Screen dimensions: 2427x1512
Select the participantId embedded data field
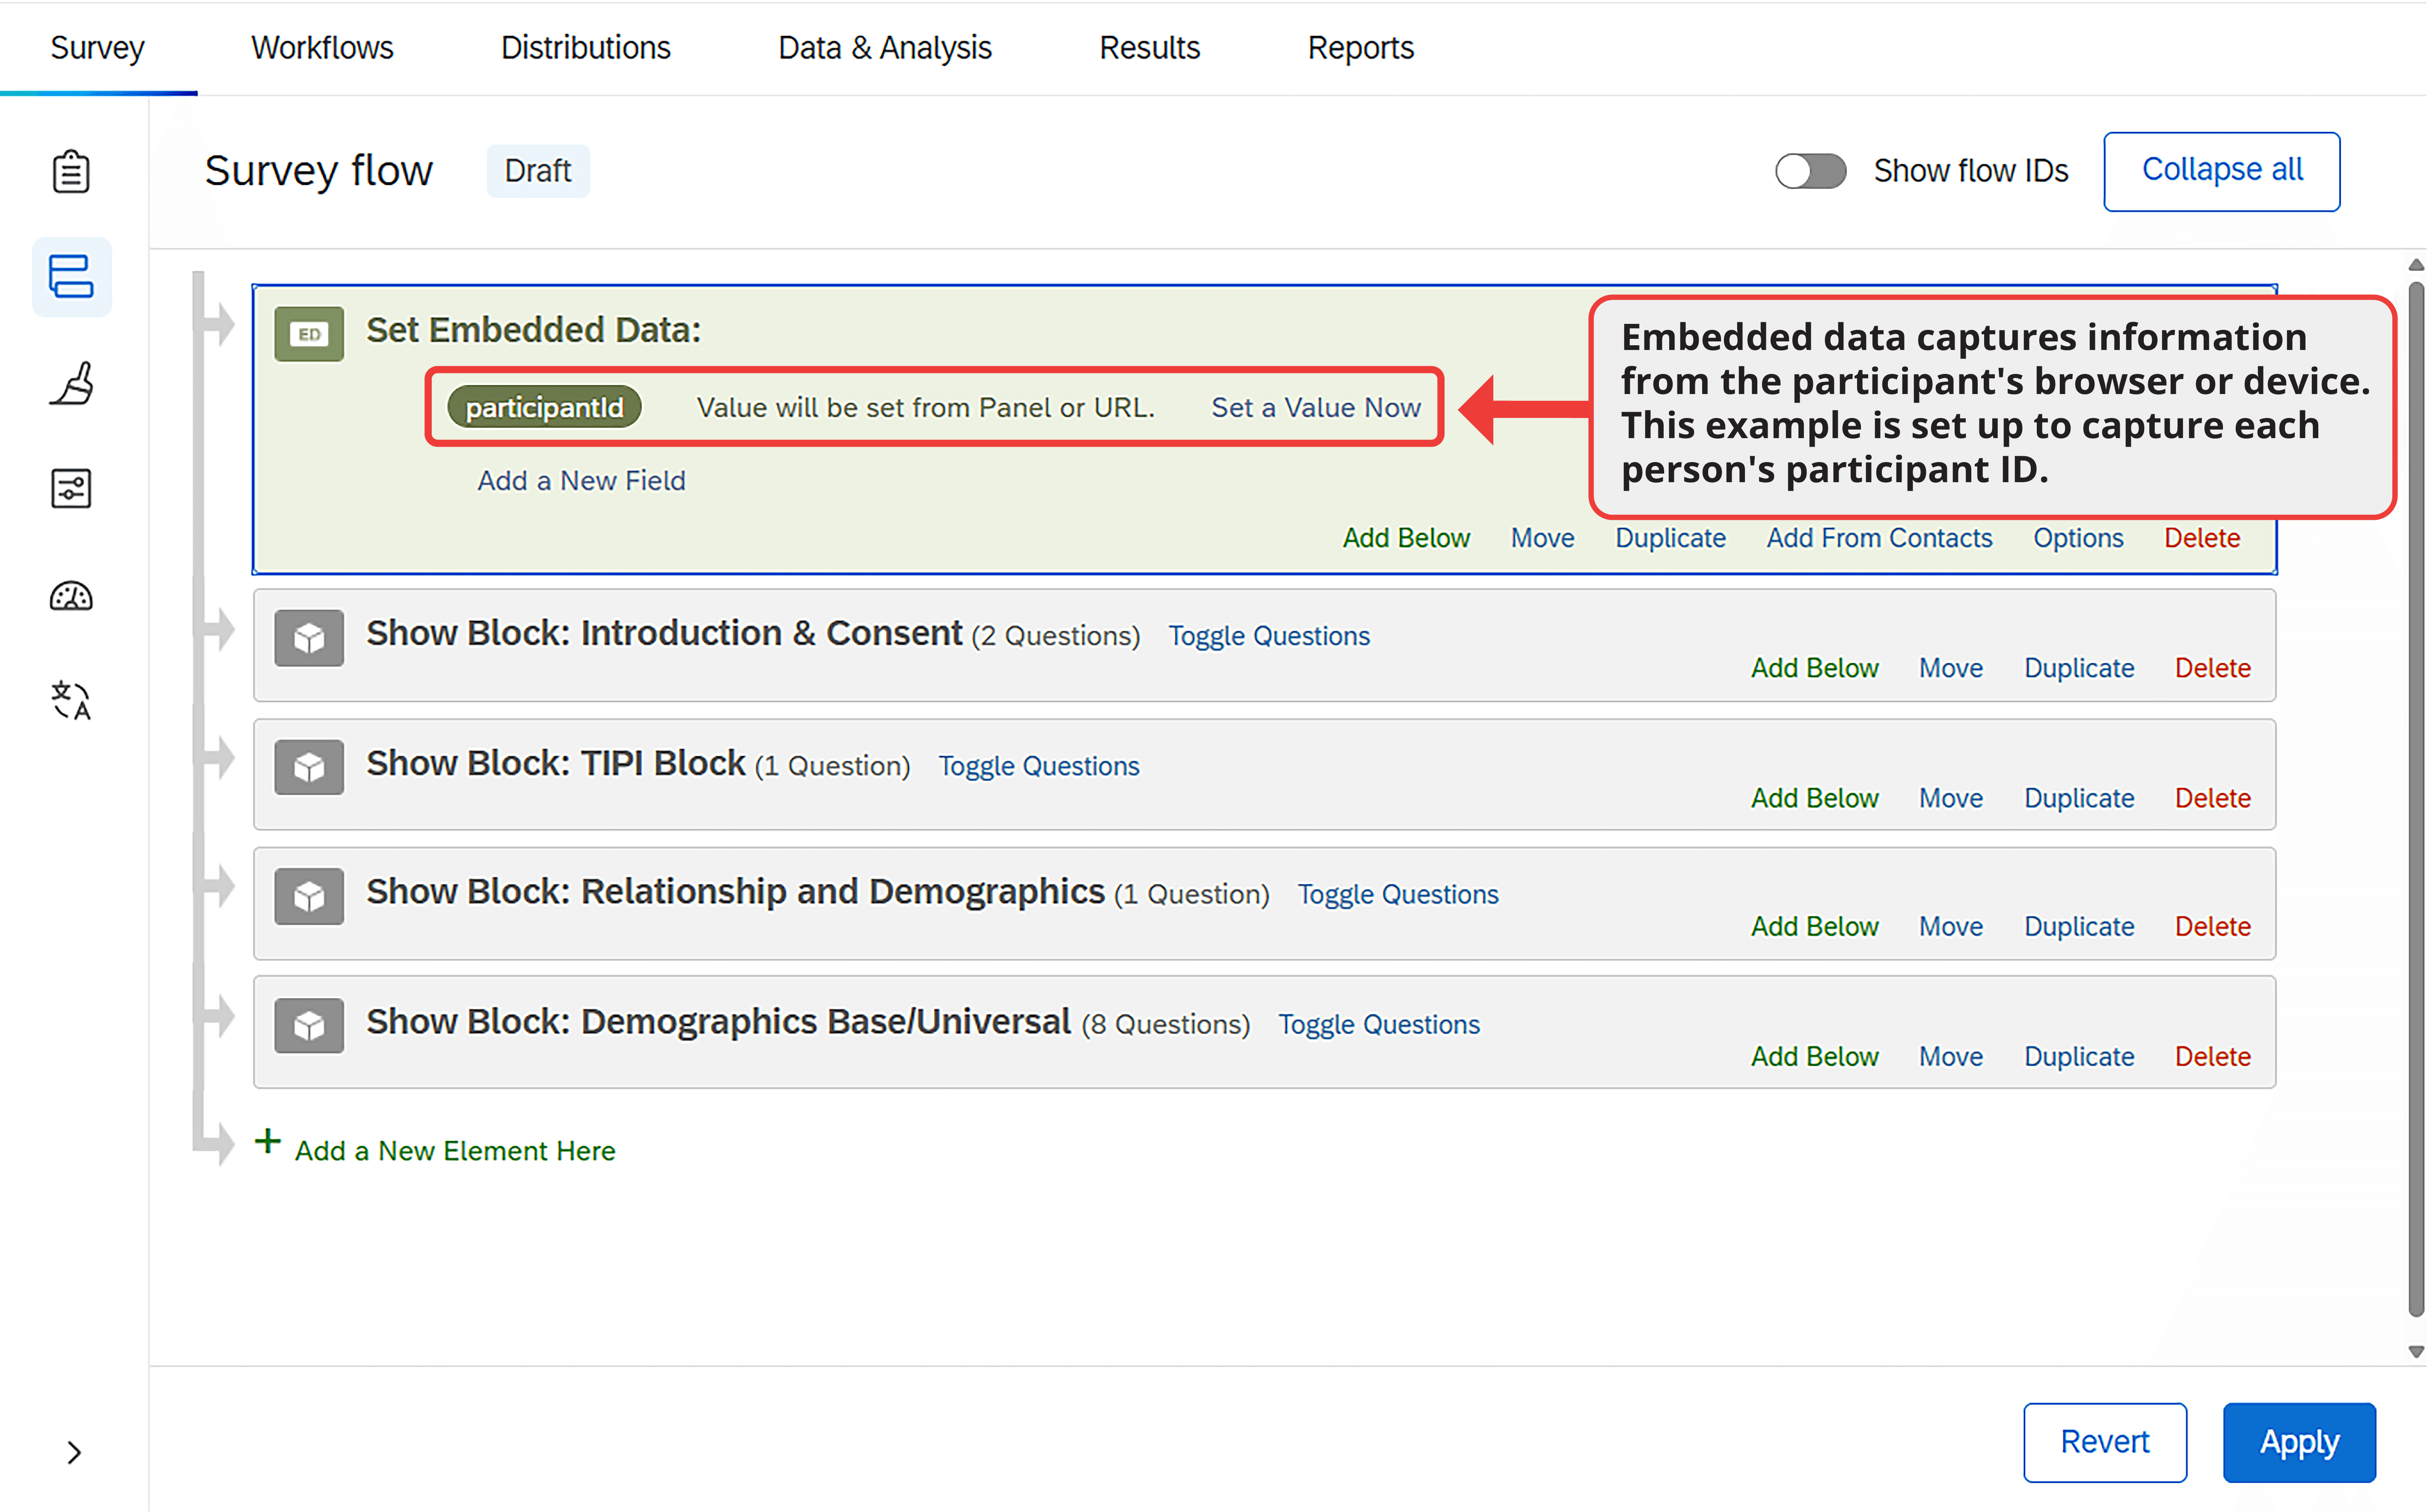(x=543, y=406)
